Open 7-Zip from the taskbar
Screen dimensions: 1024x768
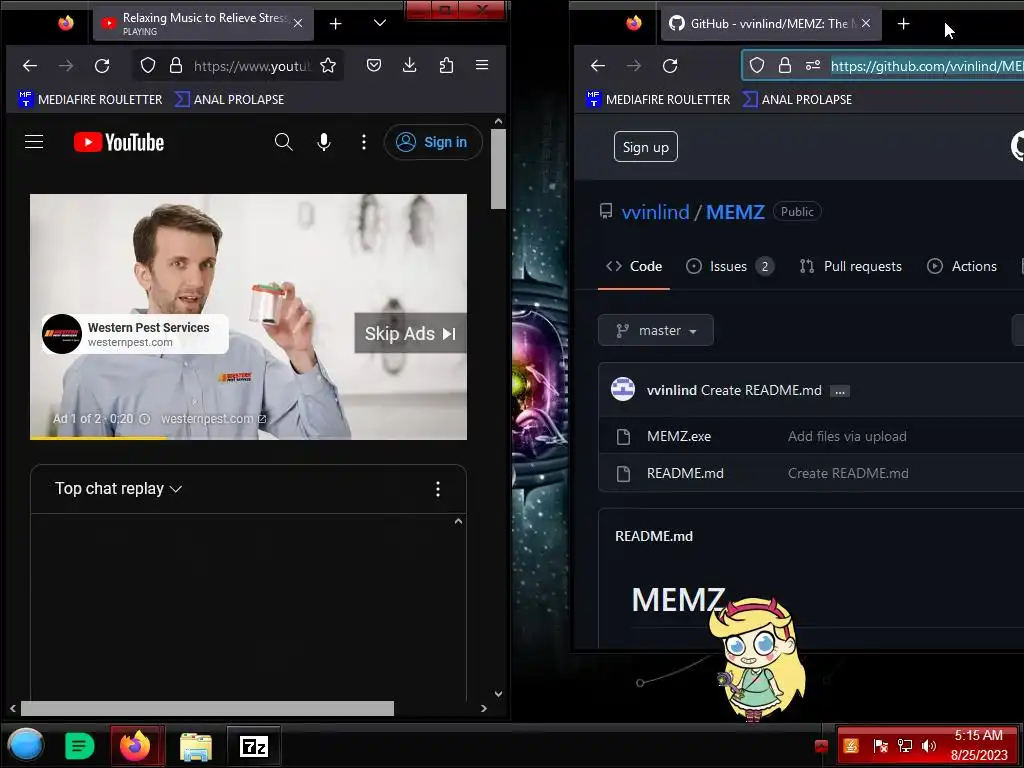coord(254,745)
